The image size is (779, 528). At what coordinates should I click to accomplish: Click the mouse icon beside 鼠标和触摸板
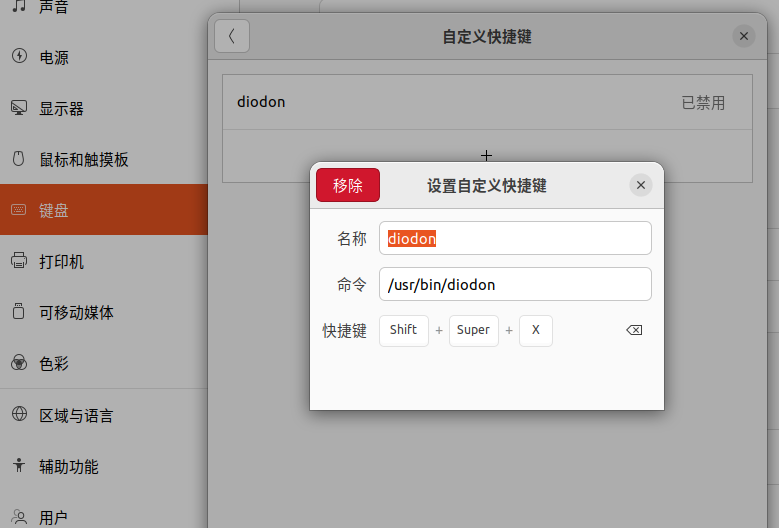coord(18,158)
